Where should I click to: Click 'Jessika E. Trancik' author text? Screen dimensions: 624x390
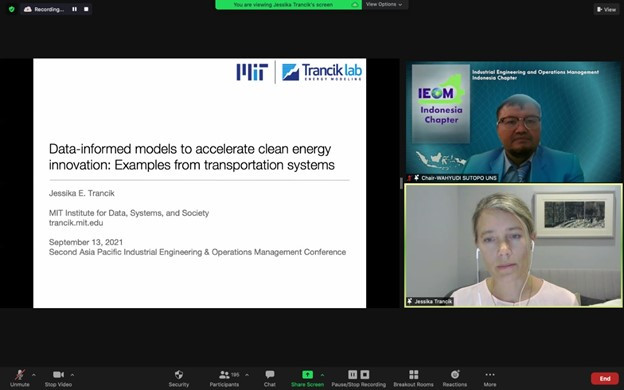82,193
